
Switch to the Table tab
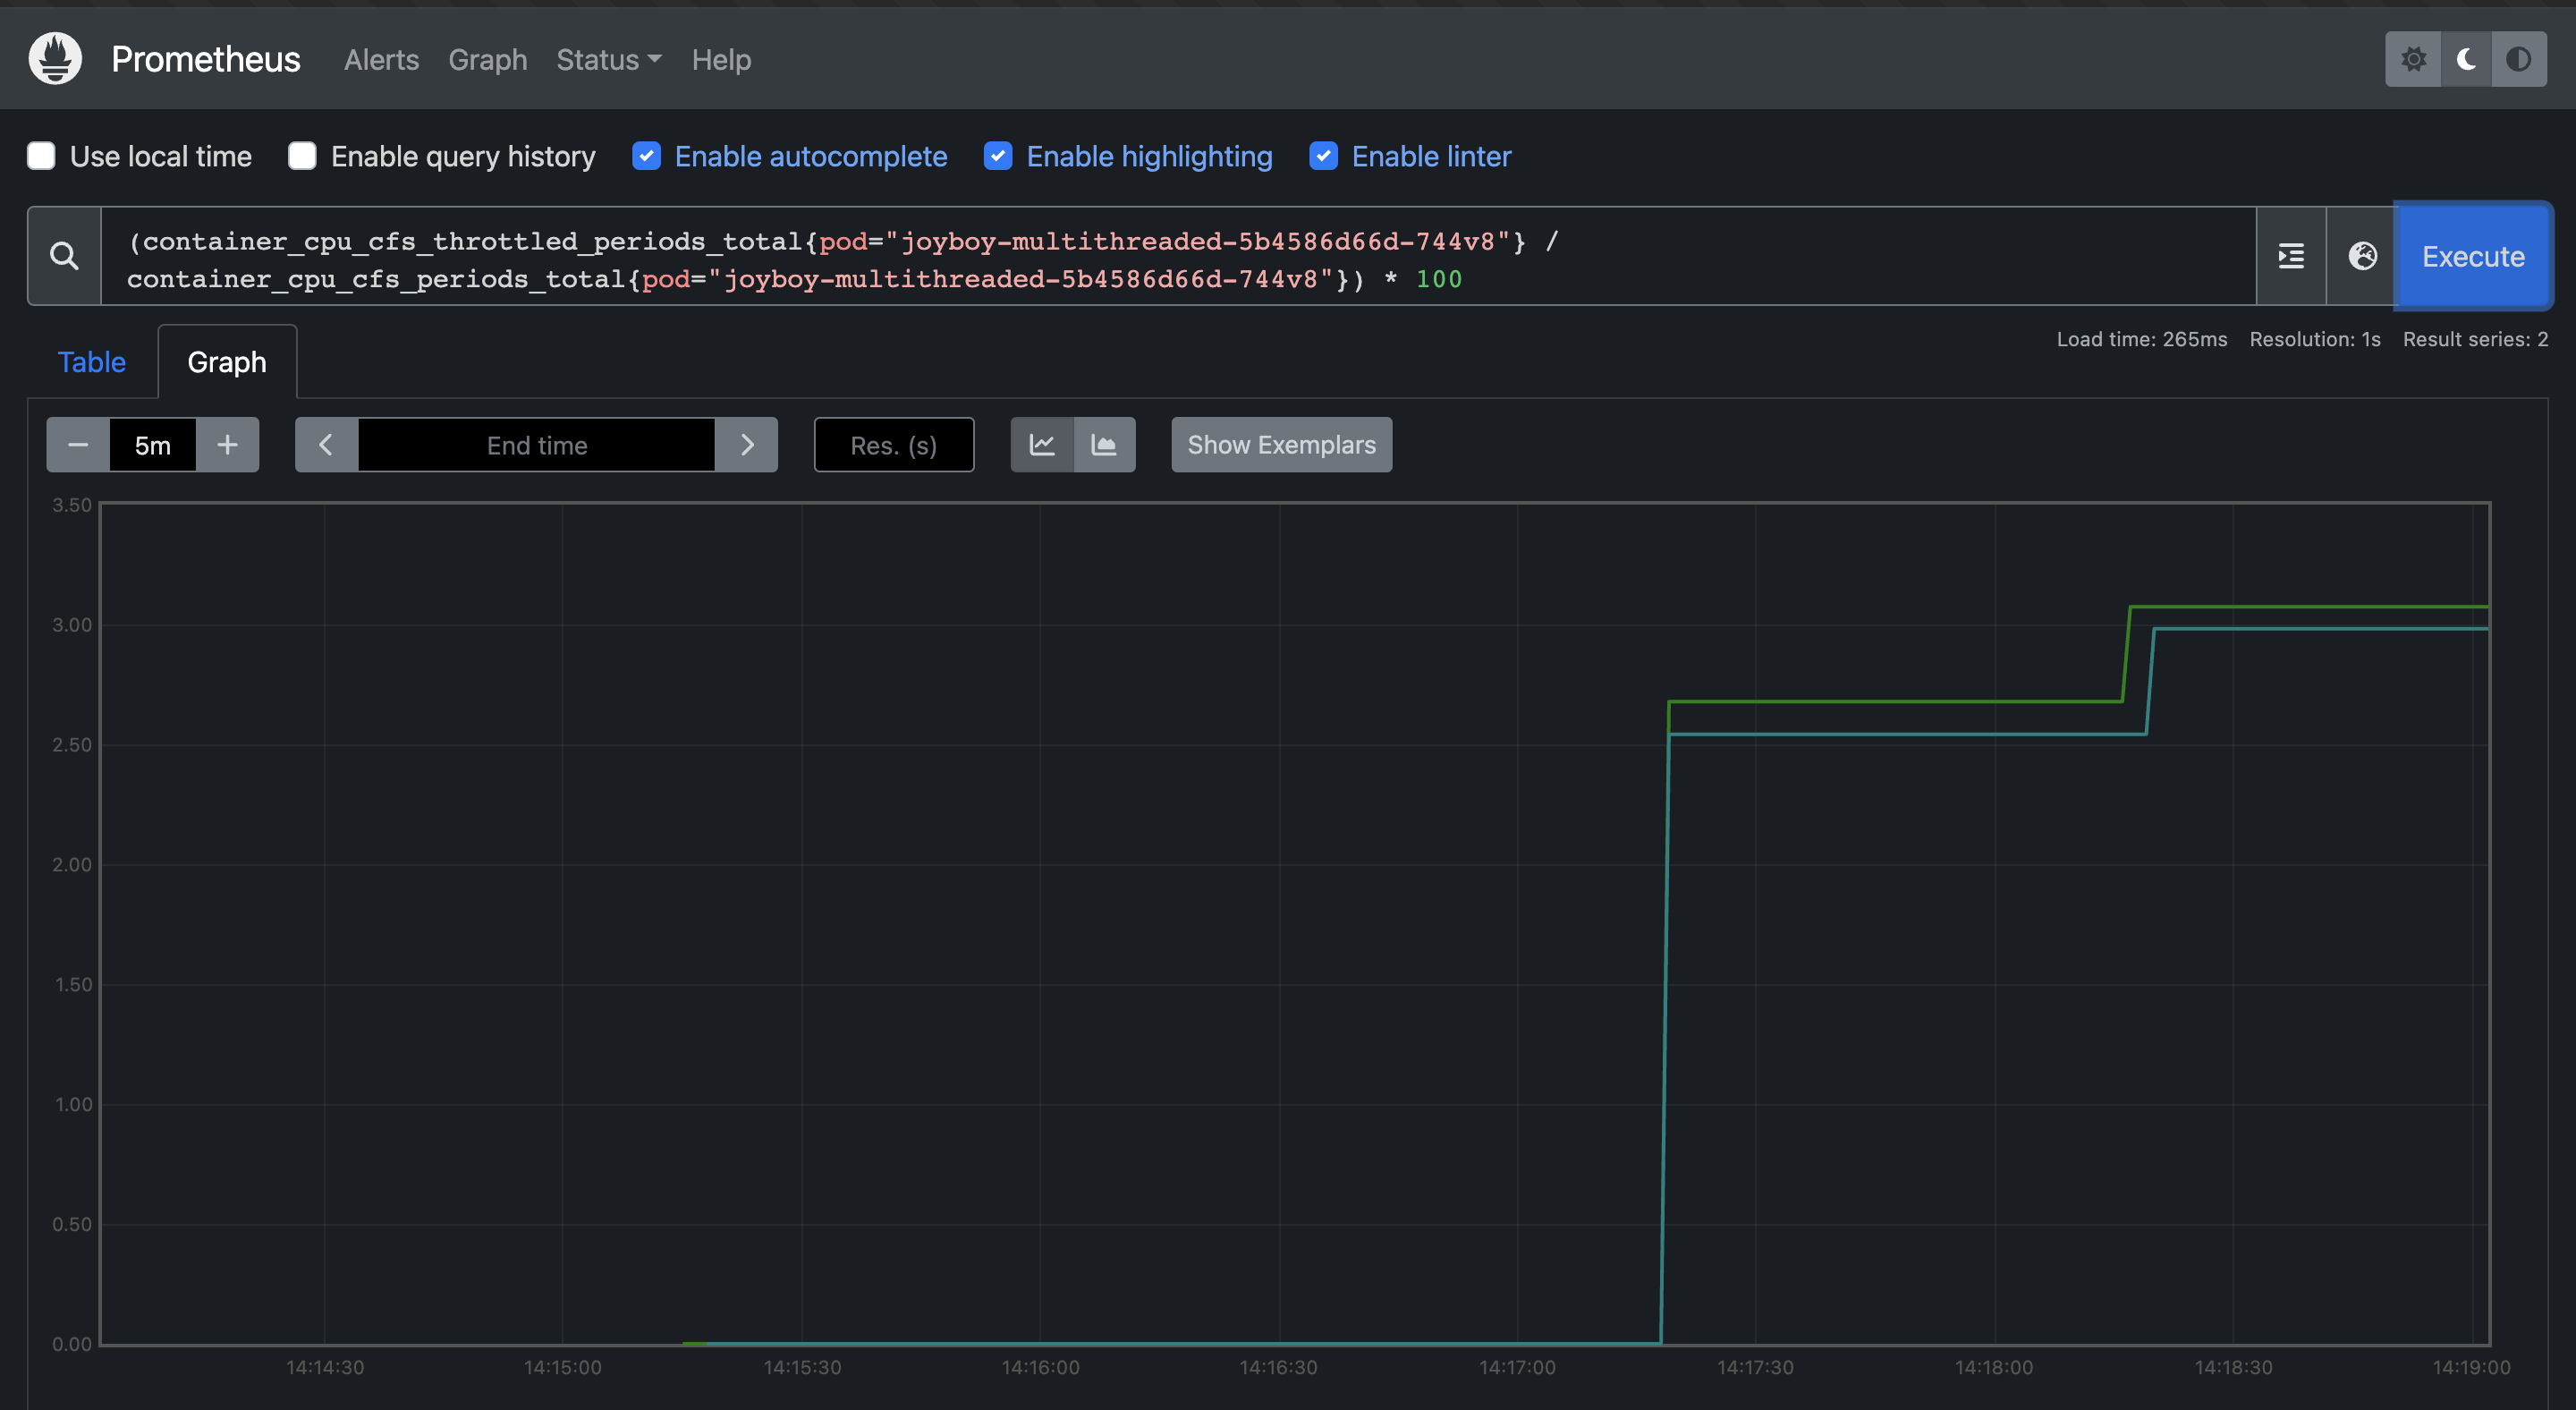[90, 360]
